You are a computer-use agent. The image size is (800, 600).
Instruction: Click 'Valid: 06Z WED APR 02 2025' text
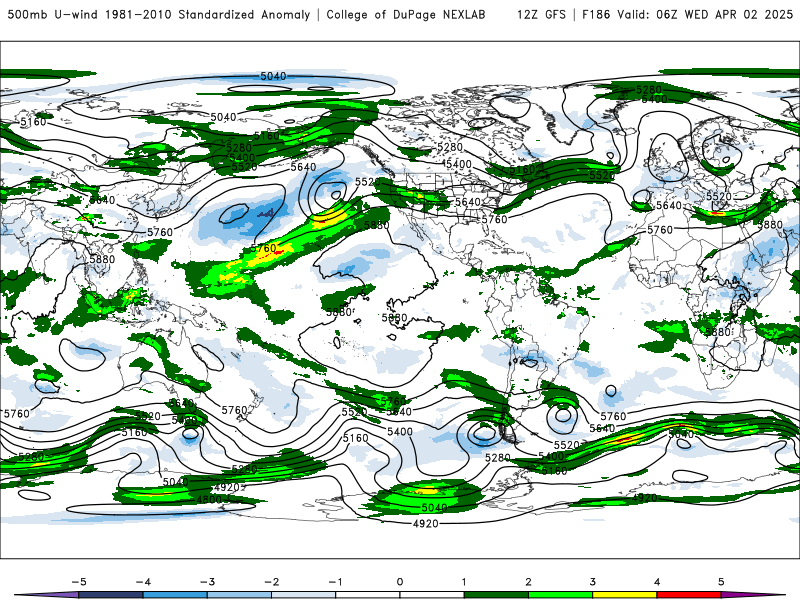pos(705,14)
